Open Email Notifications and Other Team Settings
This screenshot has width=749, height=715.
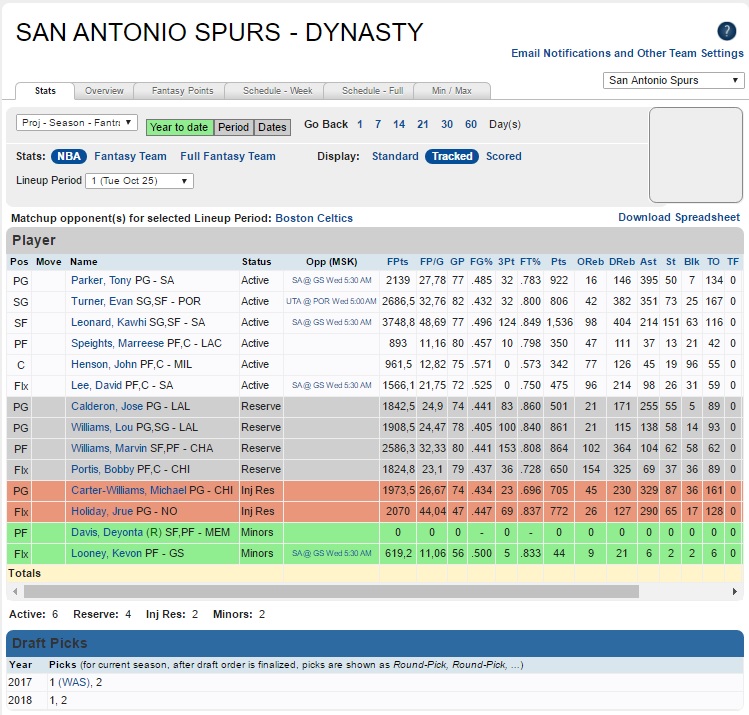627,53
